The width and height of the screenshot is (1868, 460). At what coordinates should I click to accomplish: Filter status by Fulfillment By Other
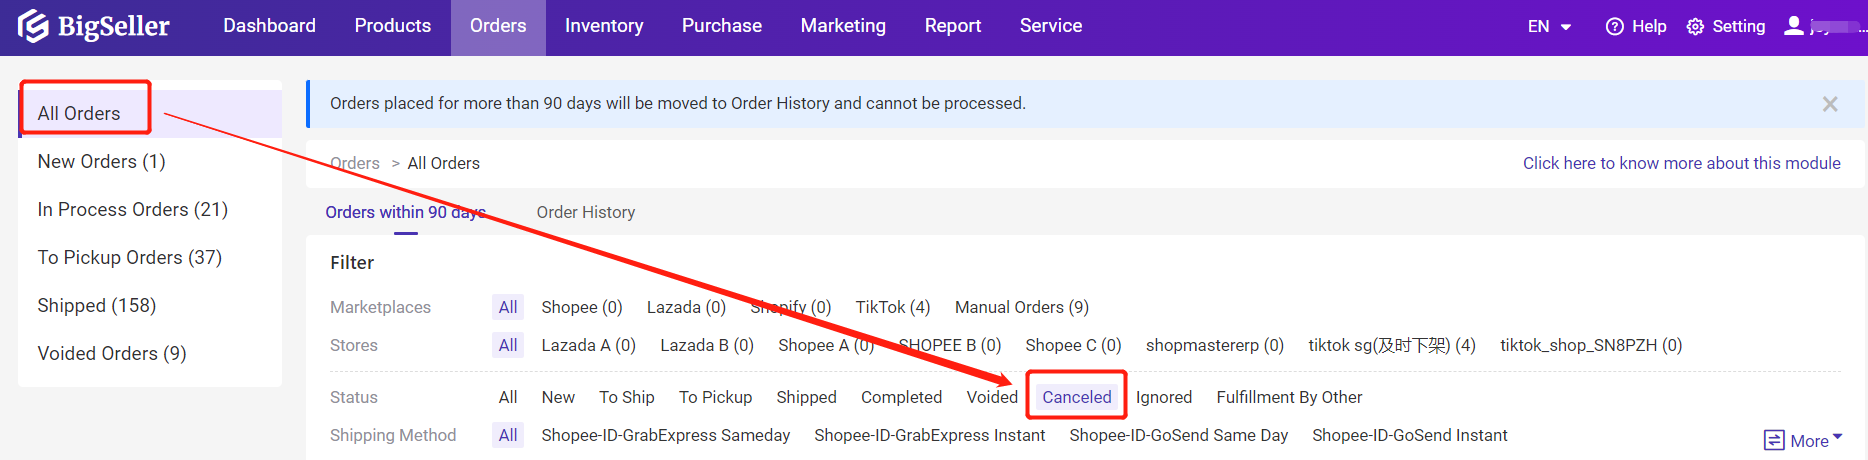click(x=1289, y=397)
